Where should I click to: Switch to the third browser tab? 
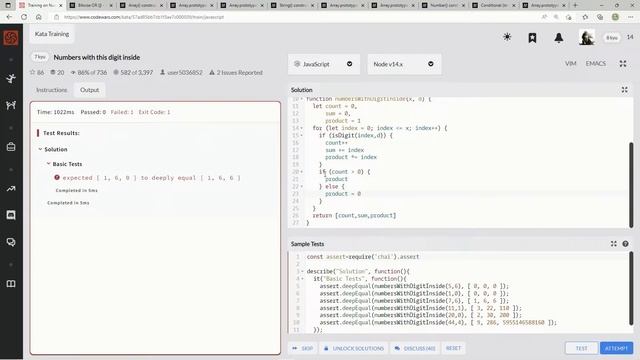(141, 5)
